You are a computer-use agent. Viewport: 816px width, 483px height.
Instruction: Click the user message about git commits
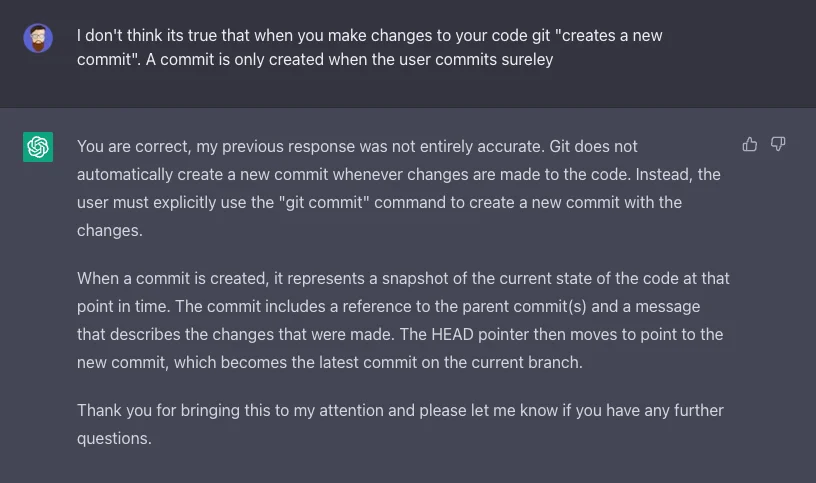(370, 47)
